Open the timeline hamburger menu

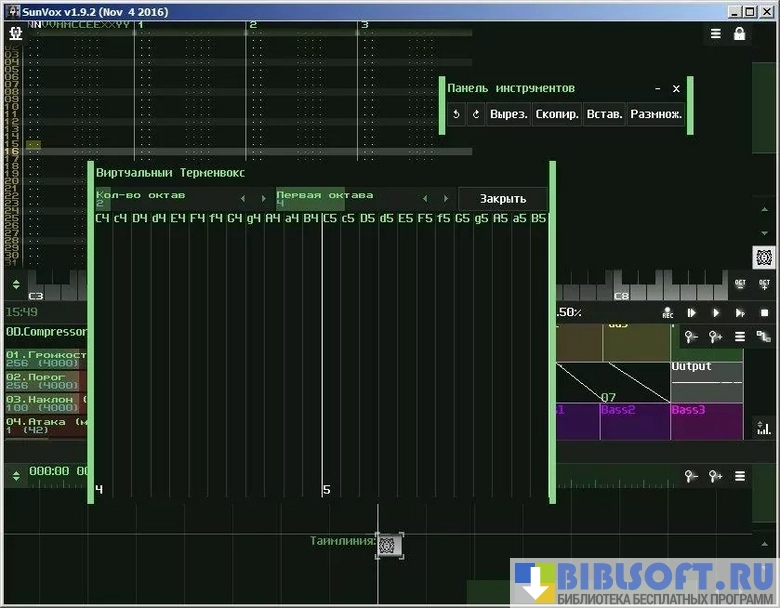[x=740, y=477]
